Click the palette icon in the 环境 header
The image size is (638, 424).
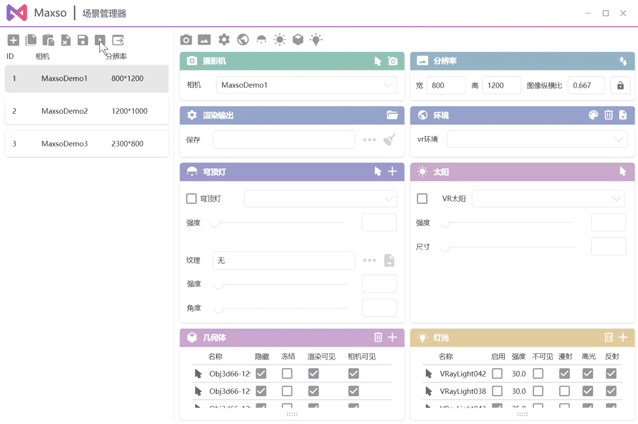(593, 115)
